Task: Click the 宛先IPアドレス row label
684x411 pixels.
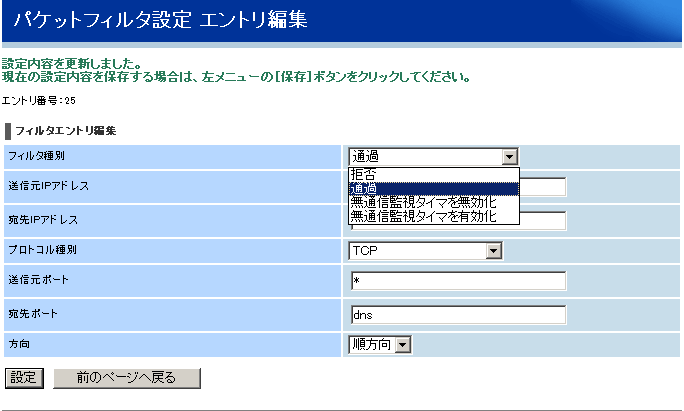Action: click(x=42, y=219)
